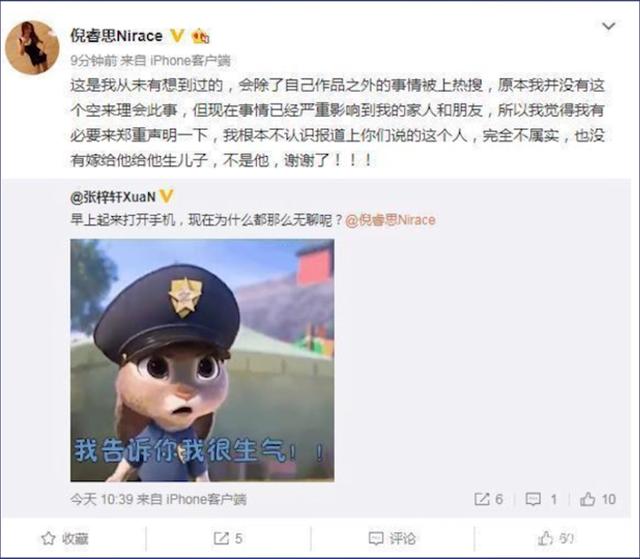Image resolution: width=640 pixels, height=559 pixels.
Task: Like the quoted post with 10 likes
Action: [x=598, y=499]
